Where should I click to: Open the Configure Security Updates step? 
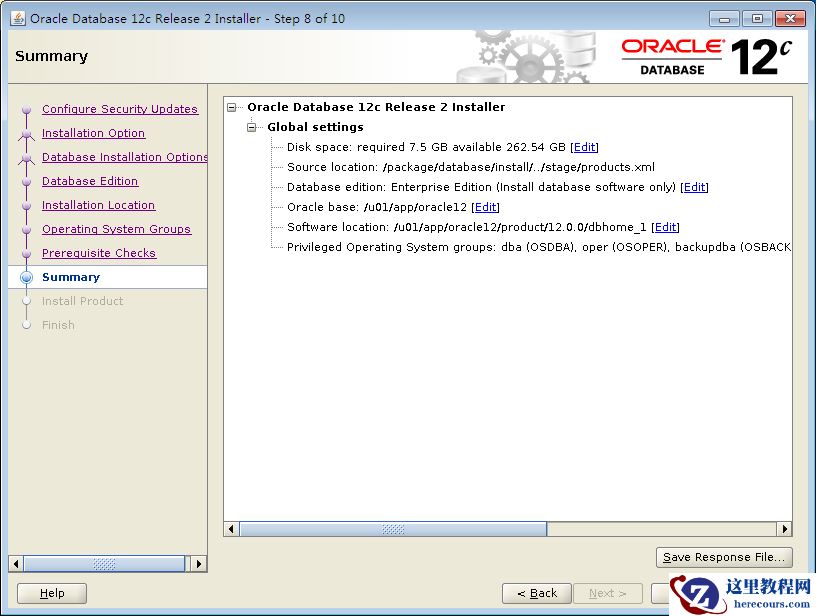click(x=120, y=109)
